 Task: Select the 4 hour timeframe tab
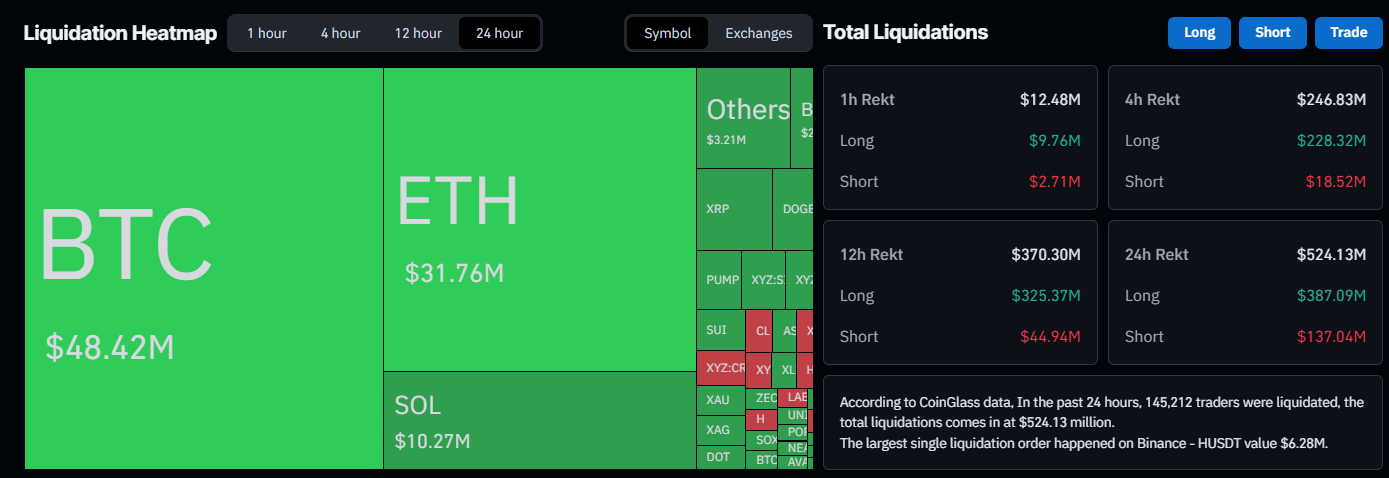coord(340,33)
